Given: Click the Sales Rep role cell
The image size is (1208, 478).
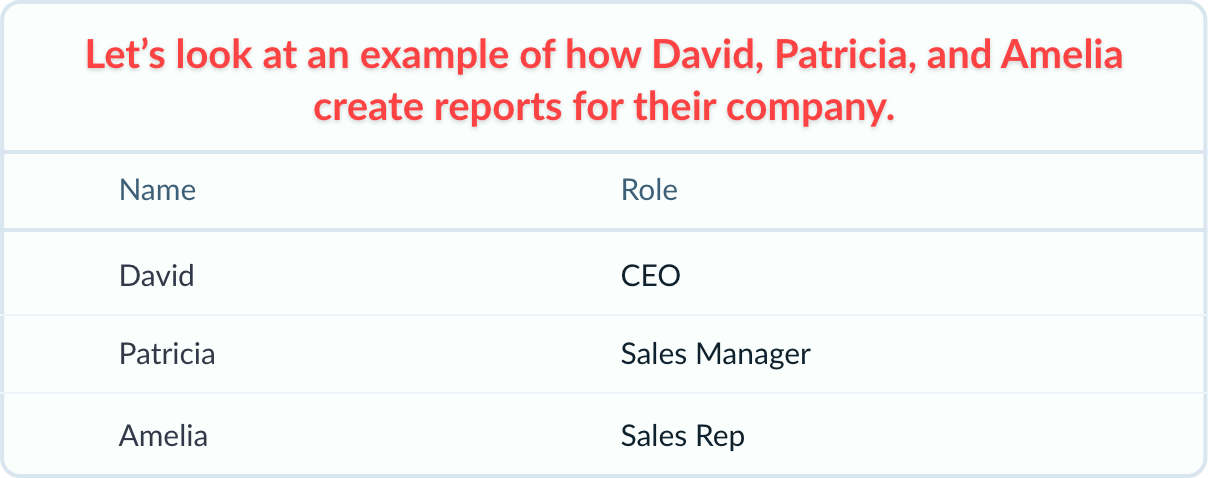Looking at the screenshot, I should click(682, 436).
